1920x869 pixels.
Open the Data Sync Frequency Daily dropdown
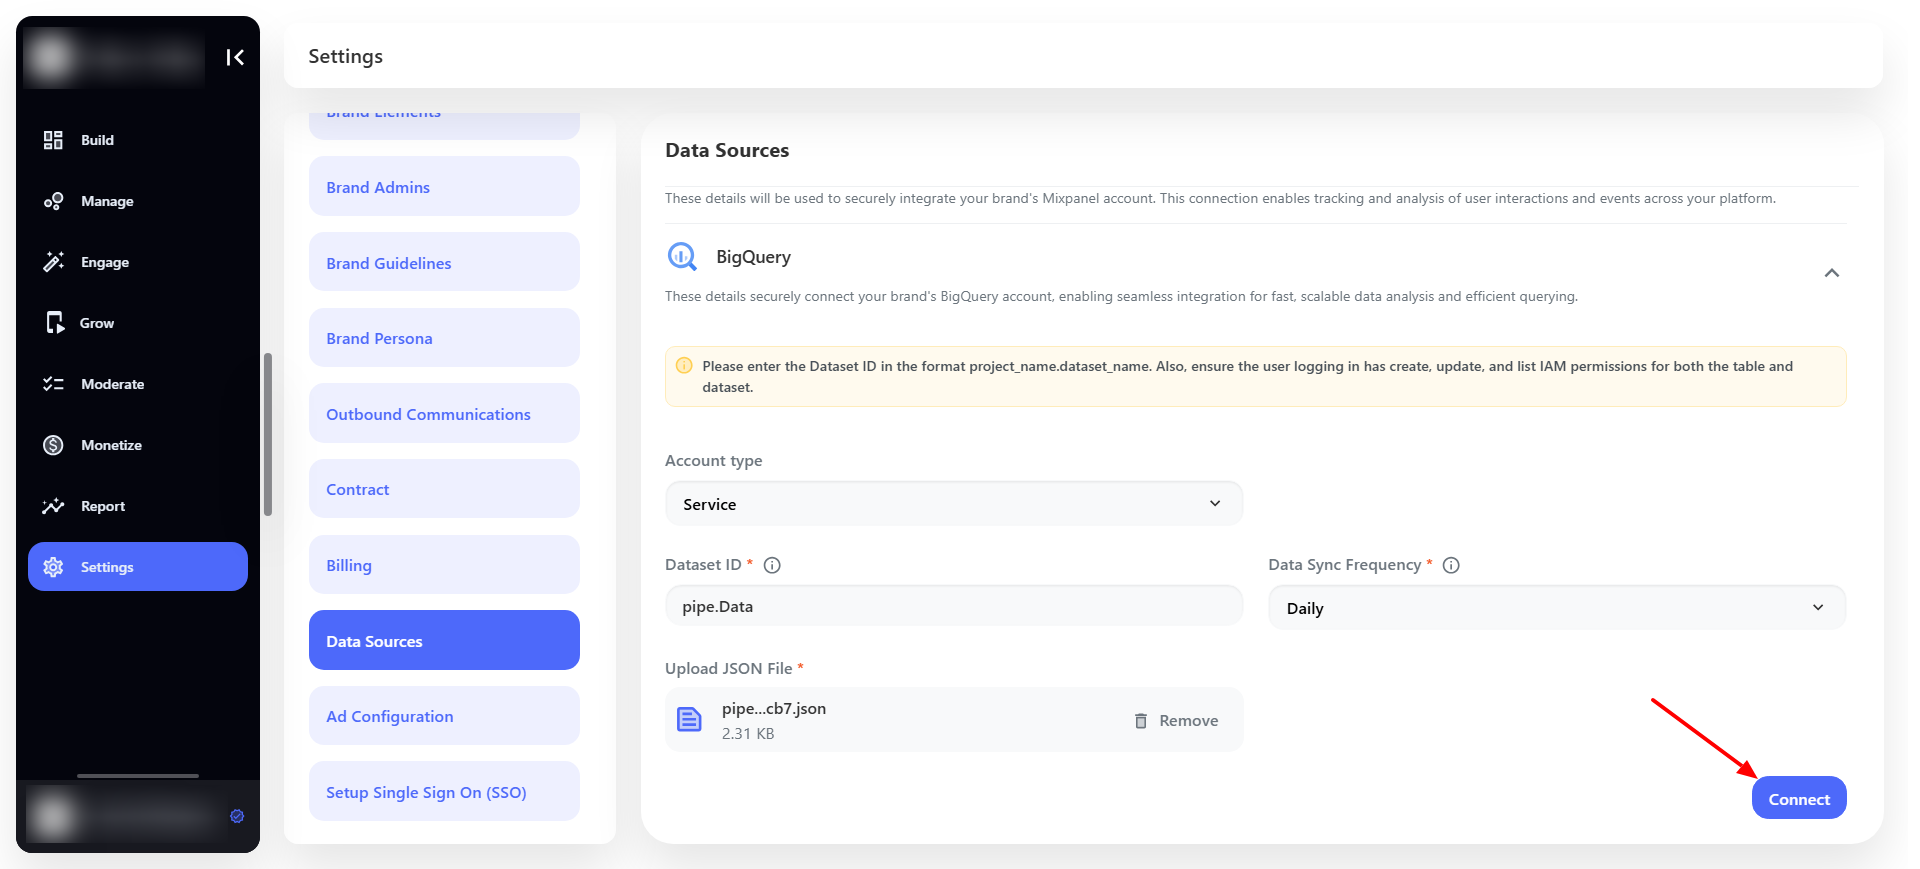coord(1557,608)
